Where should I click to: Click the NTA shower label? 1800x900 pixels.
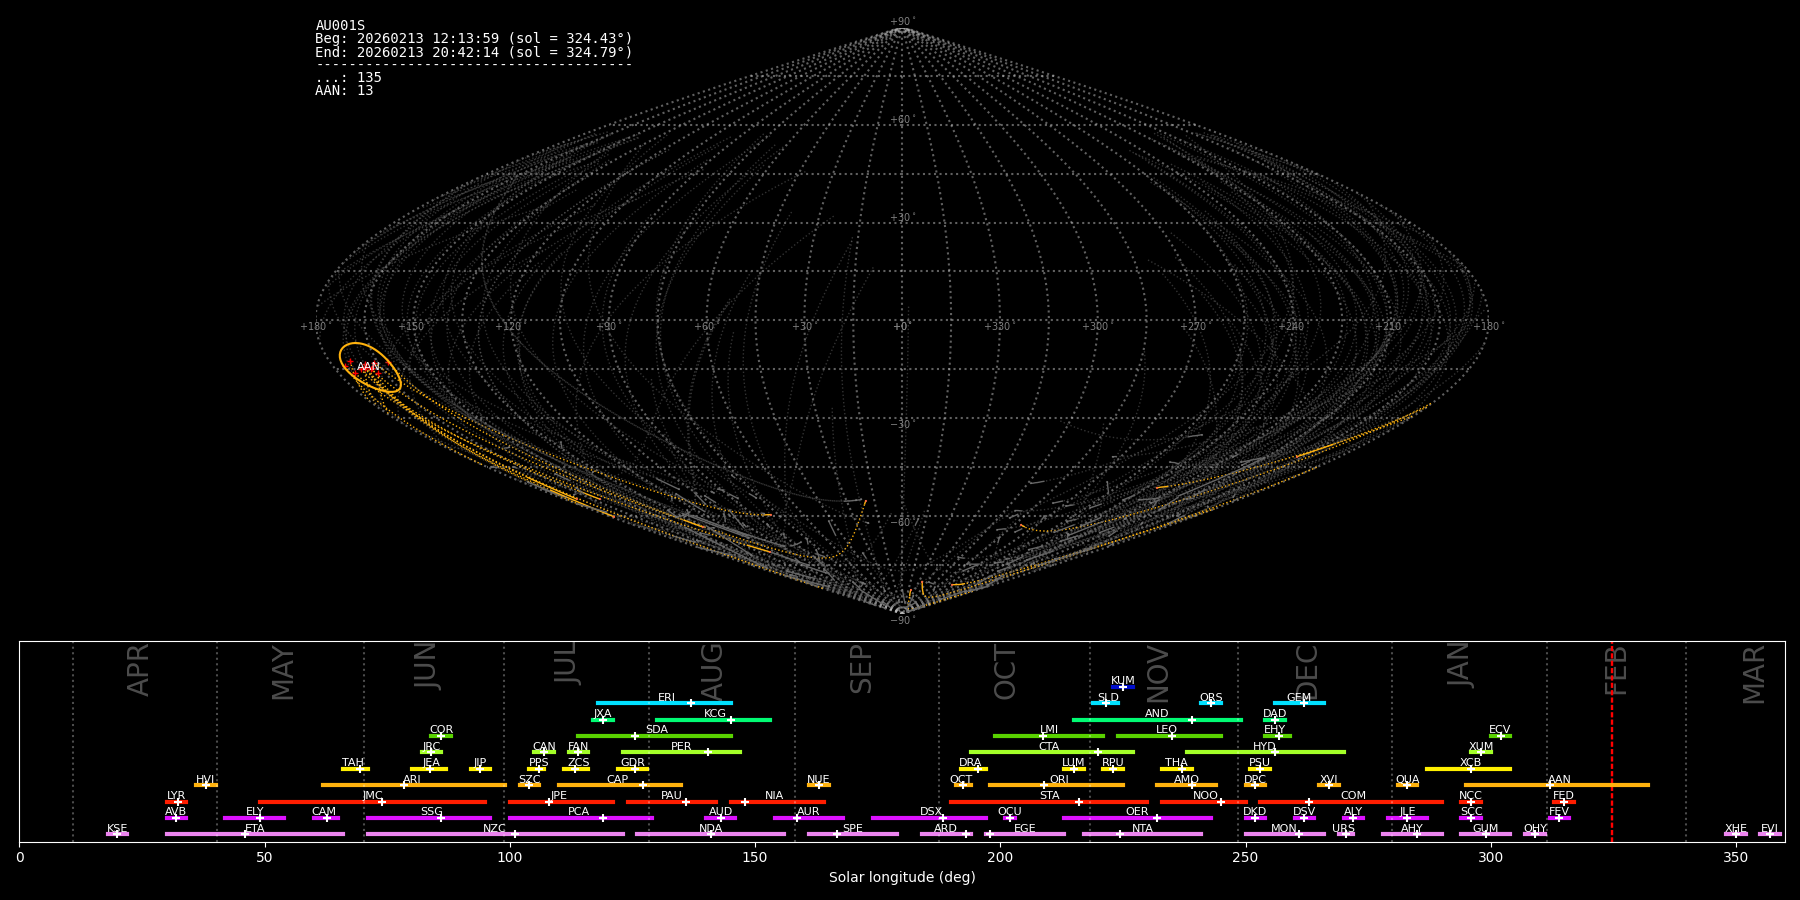tap(1142, 829)
